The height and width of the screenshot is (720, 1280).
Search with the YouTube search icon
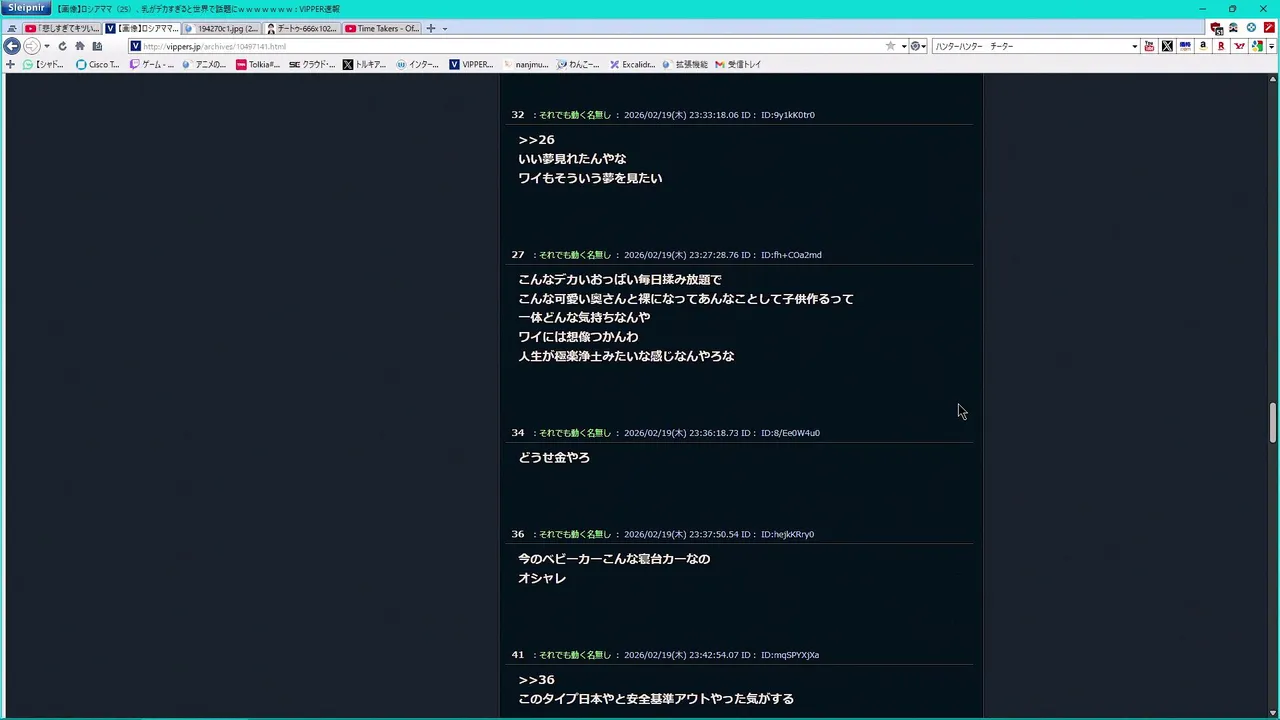click(x=1149, y=46)
